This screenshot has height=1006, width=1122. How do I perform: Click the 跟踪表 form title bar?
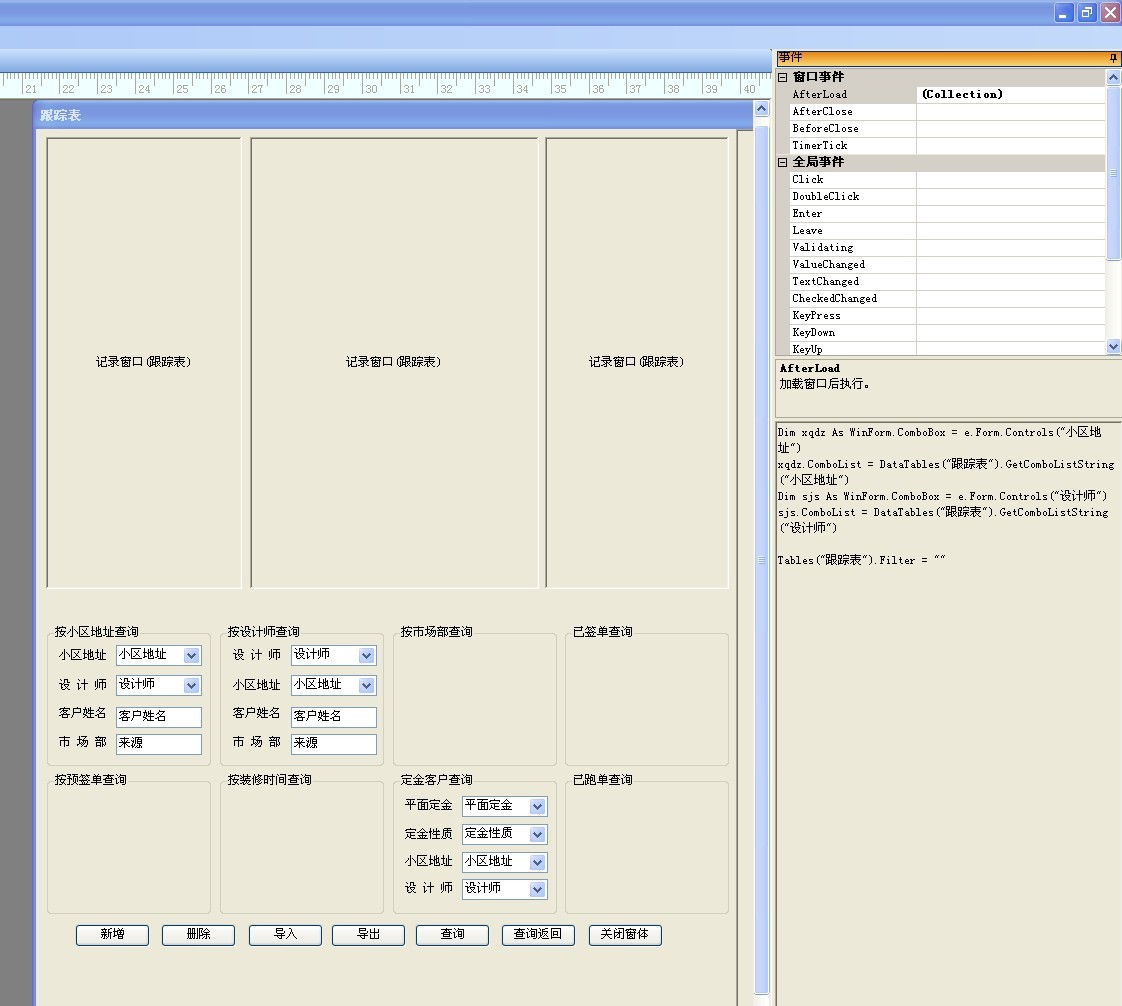click(x=393, y=116)
